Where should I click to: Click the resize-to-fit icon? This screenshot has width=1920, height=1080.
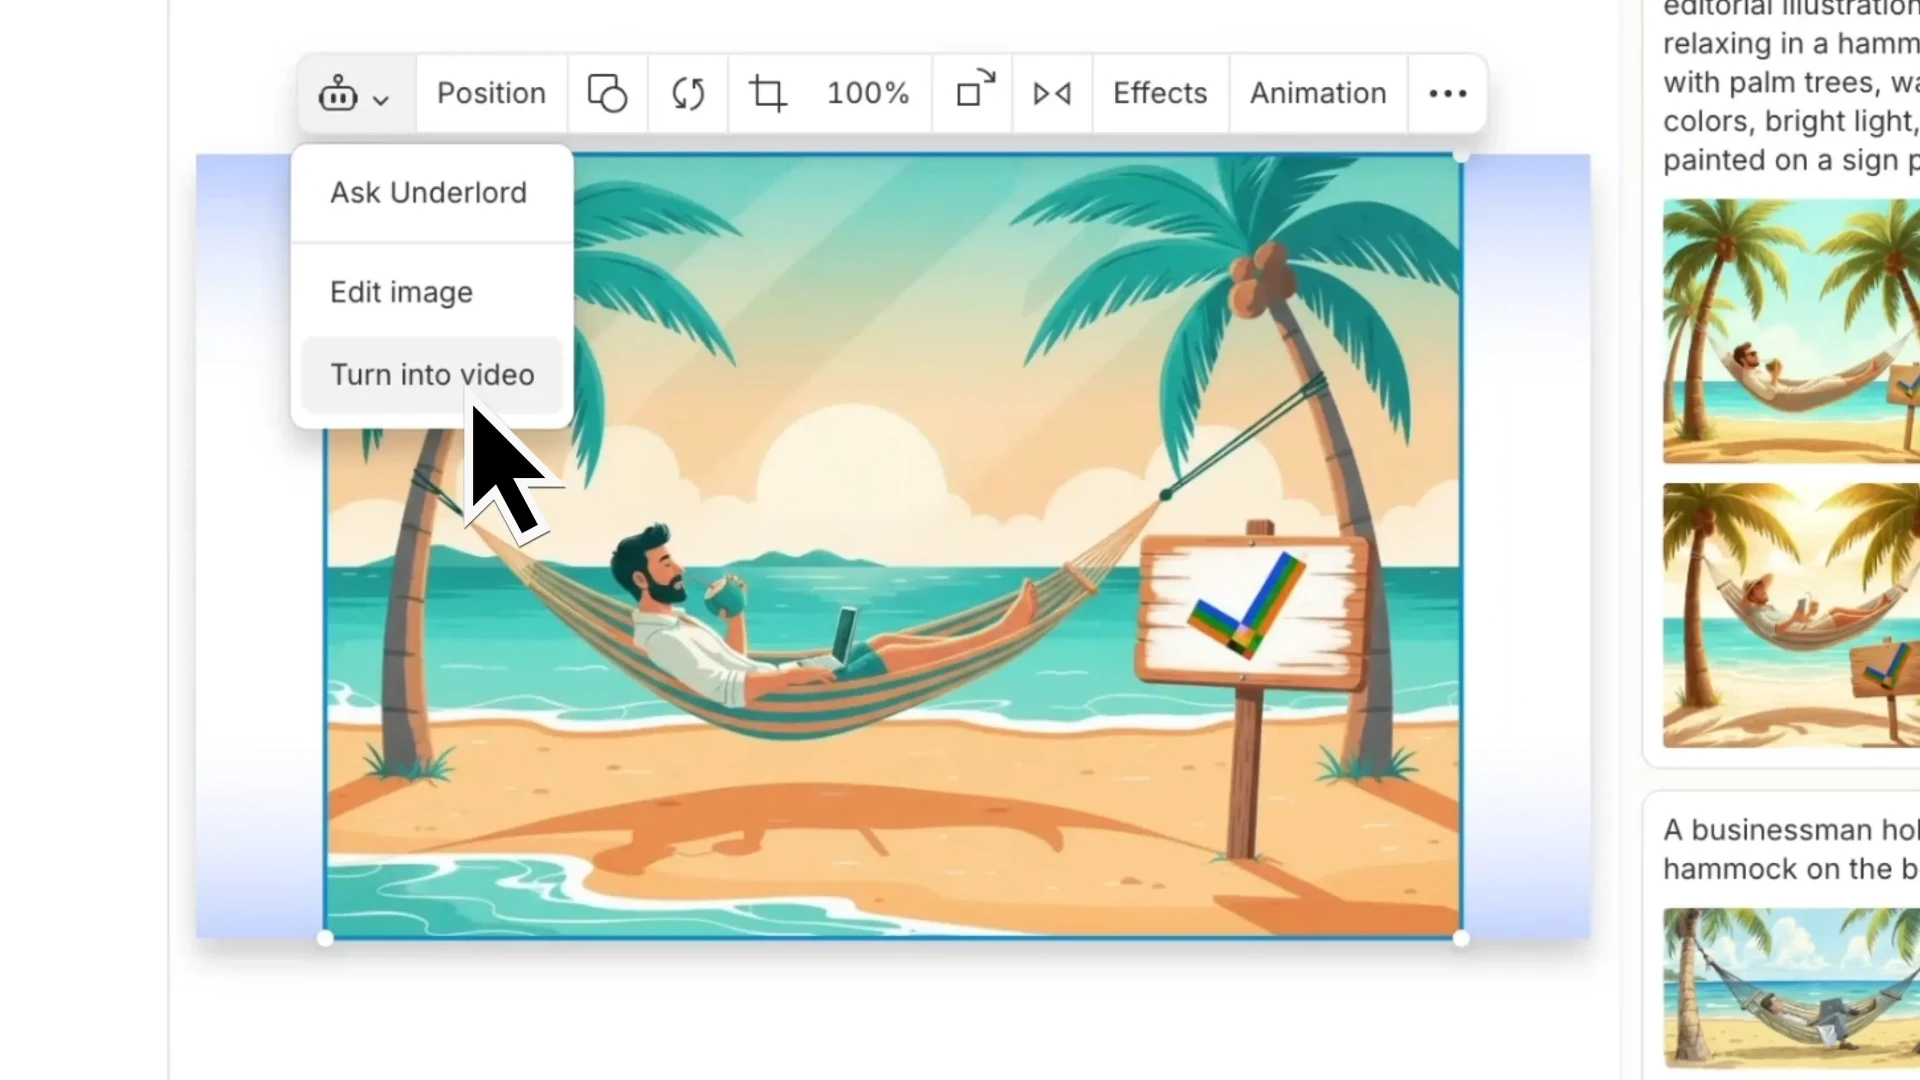coord(973,90)
